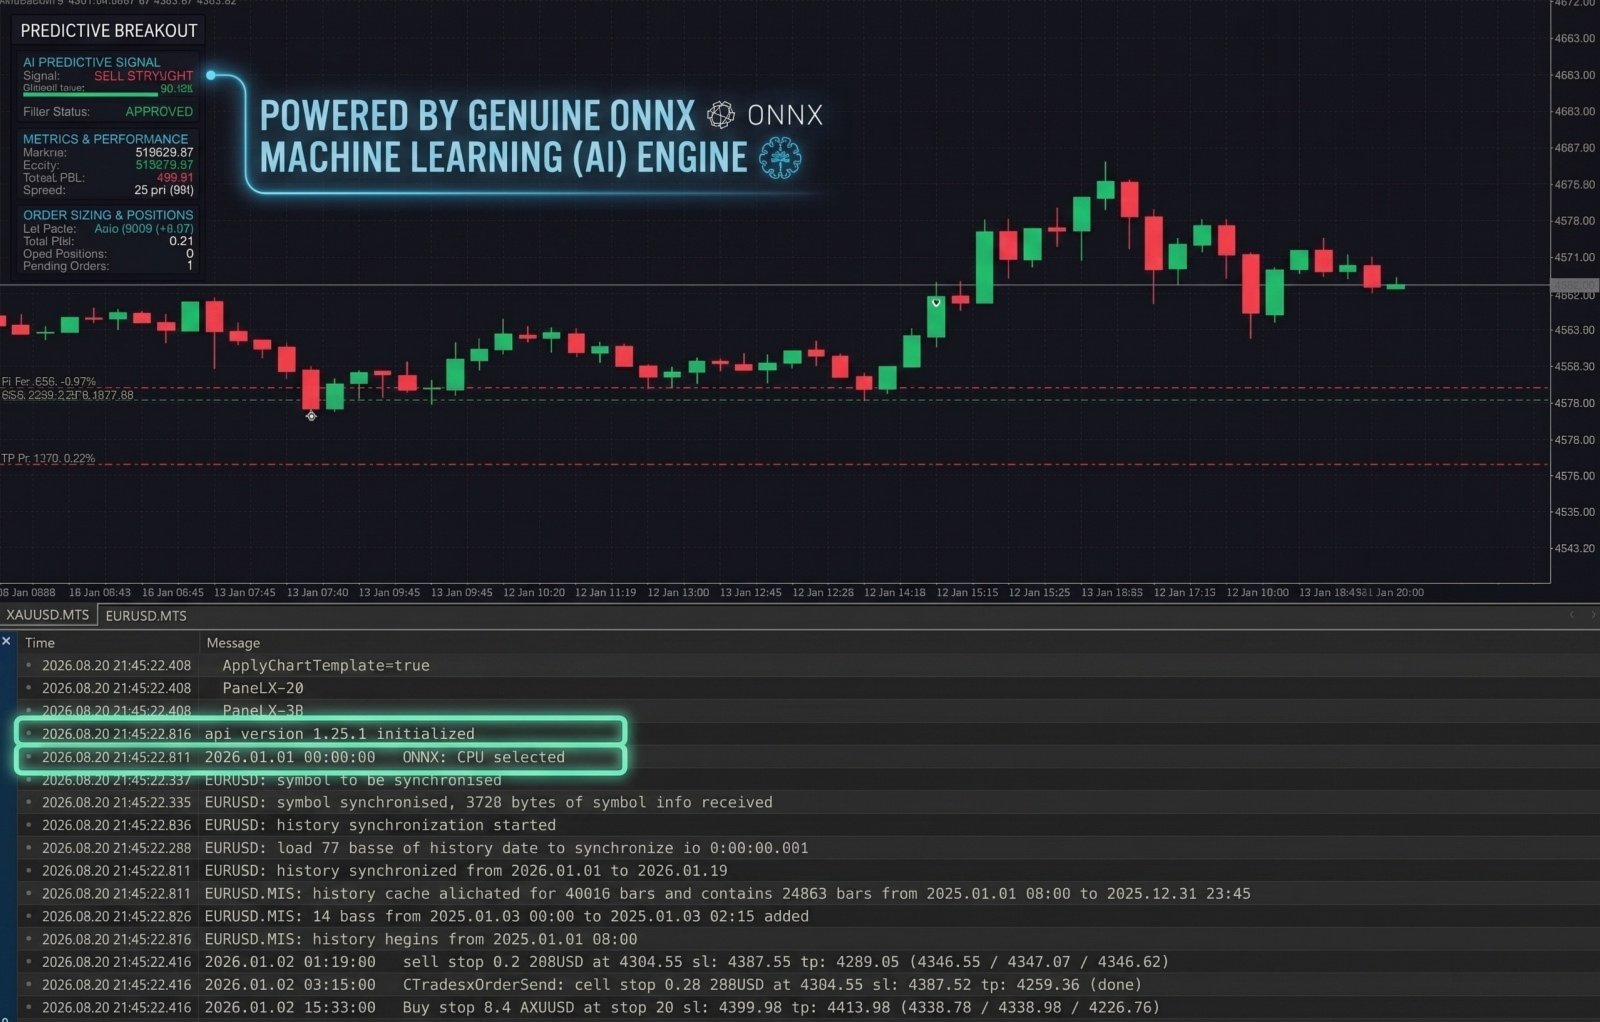Image resolution: width=1600 pixels, height=1022 pixels.
Task: Click the trade marker on breakout candle
Action: click(936, 302)
